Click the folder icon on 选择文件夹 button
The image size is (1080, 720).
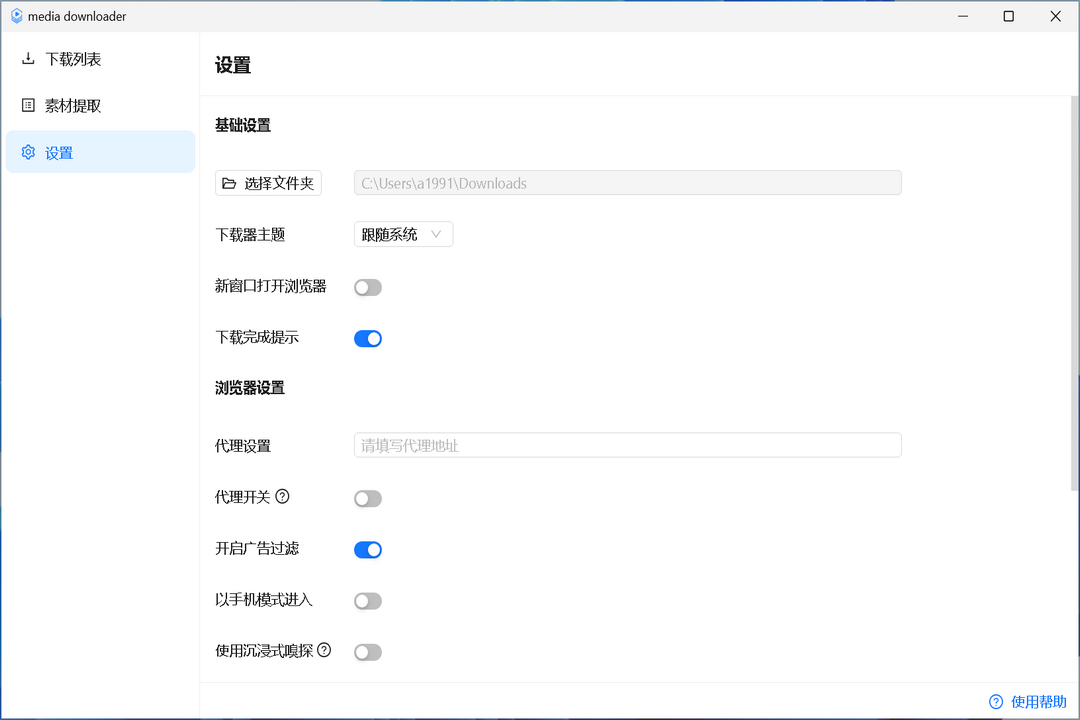(x=229, y=183)
